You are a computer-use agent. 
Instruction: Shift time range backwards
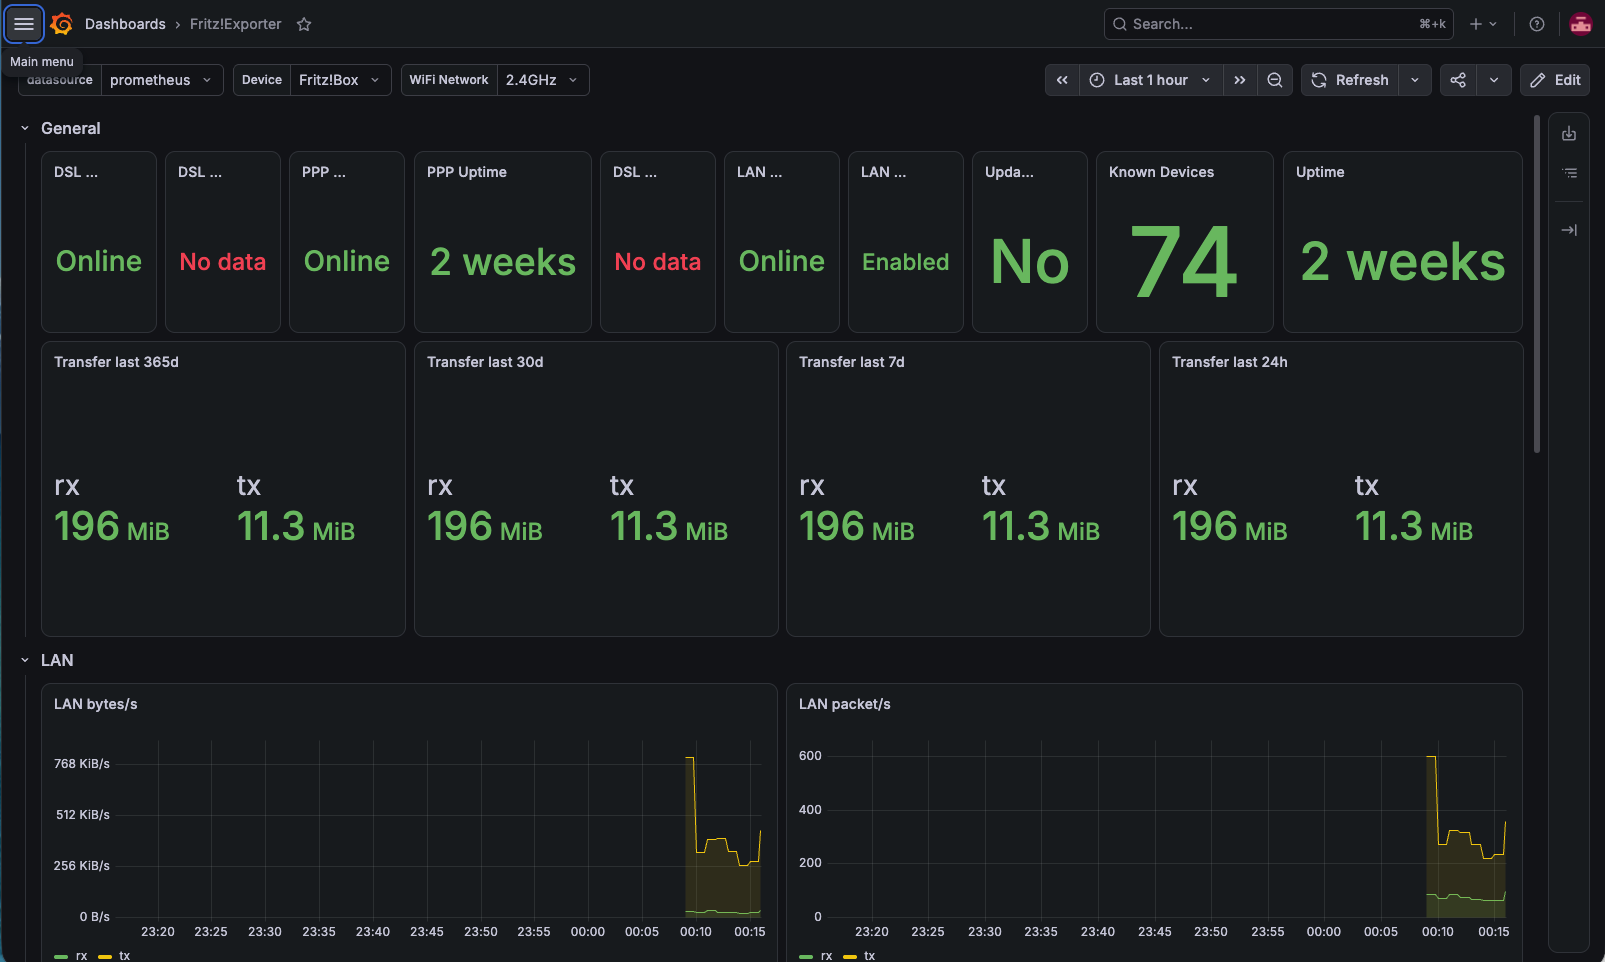click(x=1062, y=80)
